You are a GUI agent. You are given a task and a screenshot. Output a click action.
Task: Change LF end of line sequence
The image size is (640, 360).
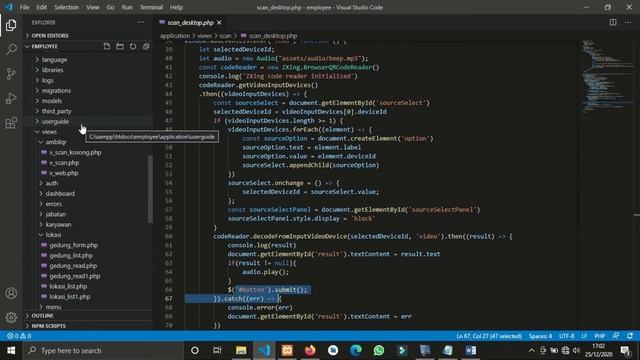[584, 336]
